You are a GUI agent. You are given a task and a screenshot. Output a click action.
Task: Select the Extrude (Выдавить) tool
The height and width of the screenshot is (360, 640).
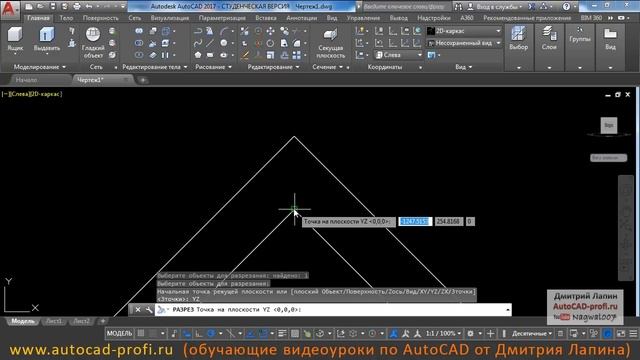pyautogui.click(x=47, y=40)
